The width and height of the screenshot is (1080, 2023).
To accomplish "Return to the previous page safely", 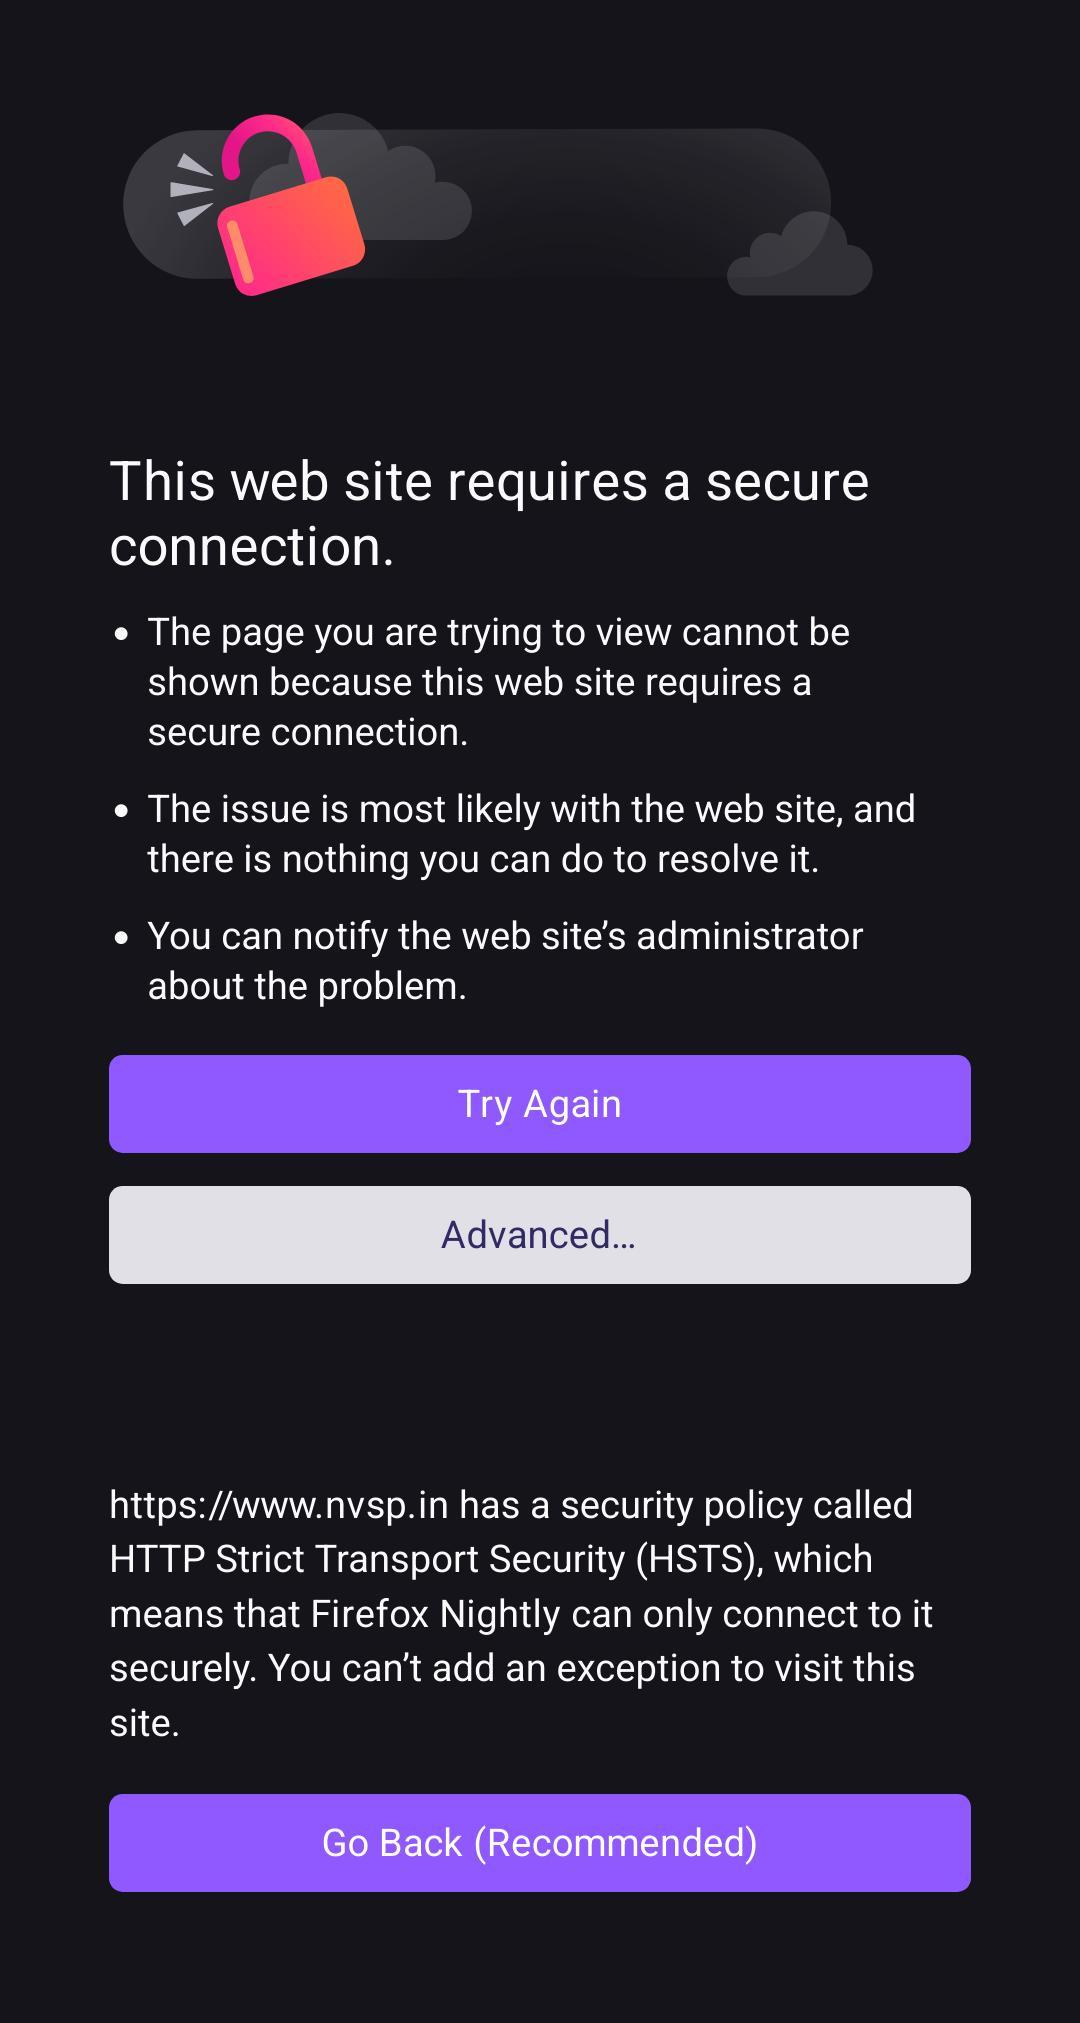I will click(539, 1843).
